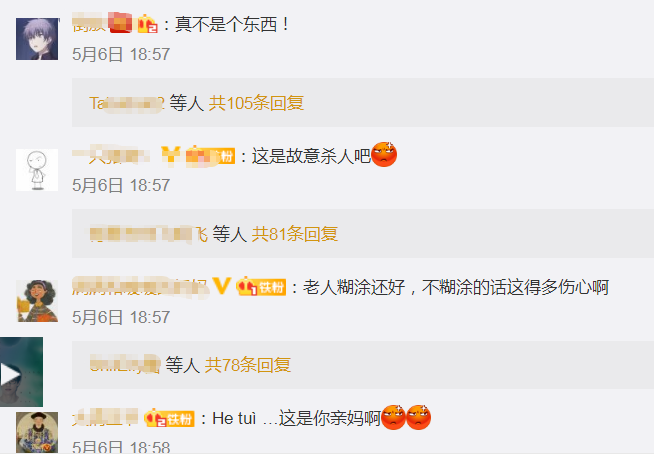Viewport: 654px width, 457px height.
Task: Expand the 共78条回复 replies link
Action: [248, 365]
